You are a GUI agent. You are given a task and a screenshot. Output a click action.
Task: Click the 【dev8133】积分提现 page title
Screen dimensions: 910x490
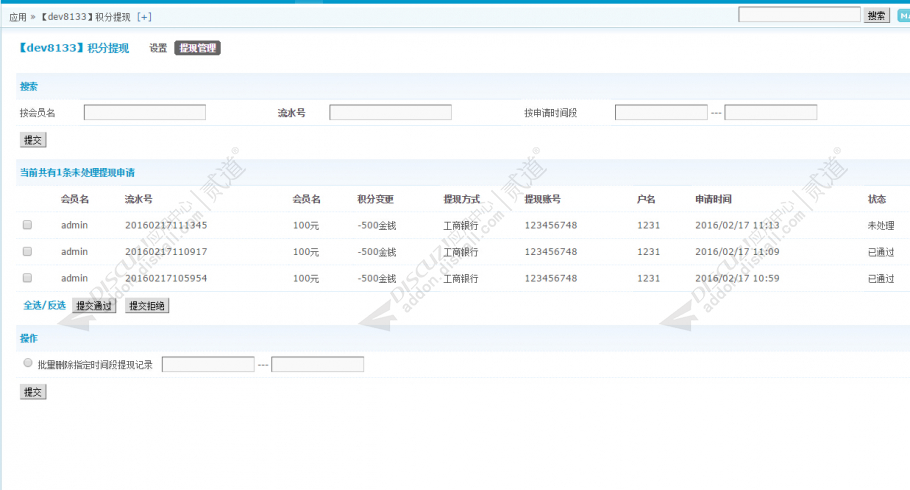[73, 48]
